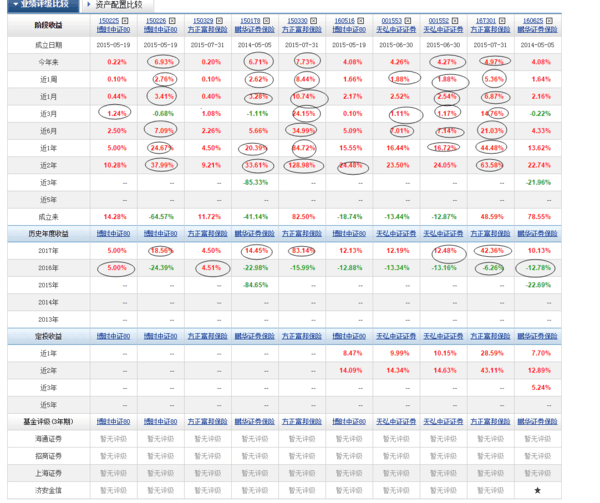The width and height of the screenshot is (600, 503).
Task: Click the 今年来 row label
Action: click(x=49, y=62)
